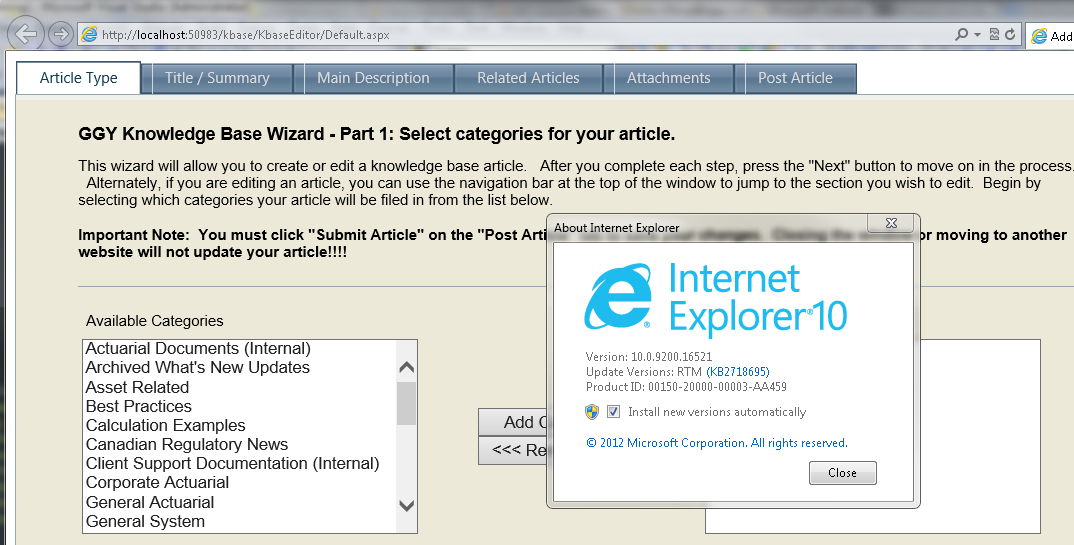This screenshot has width=1074, height=545.
Task: Open the Attachments tab
Action: pos(669,78)
